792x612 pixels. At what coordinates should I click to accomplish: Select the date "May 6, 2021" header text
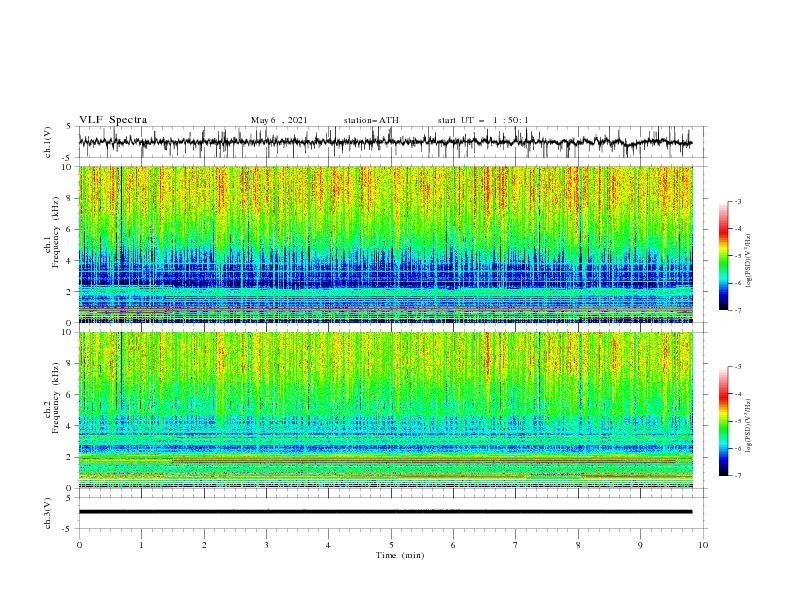(279, 120)
